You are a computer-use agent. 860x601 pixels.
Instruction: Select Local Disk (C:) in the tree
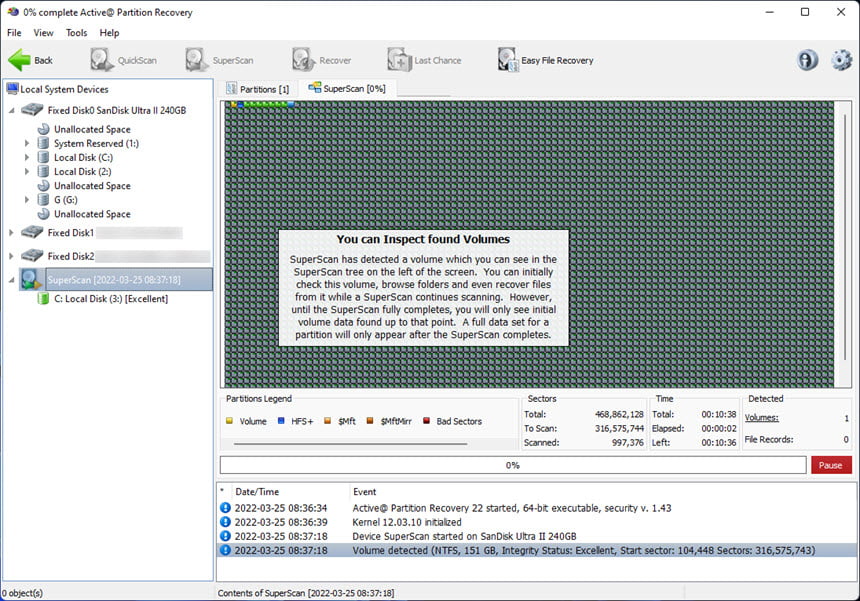pyautogui.click(x=83, y=158)
